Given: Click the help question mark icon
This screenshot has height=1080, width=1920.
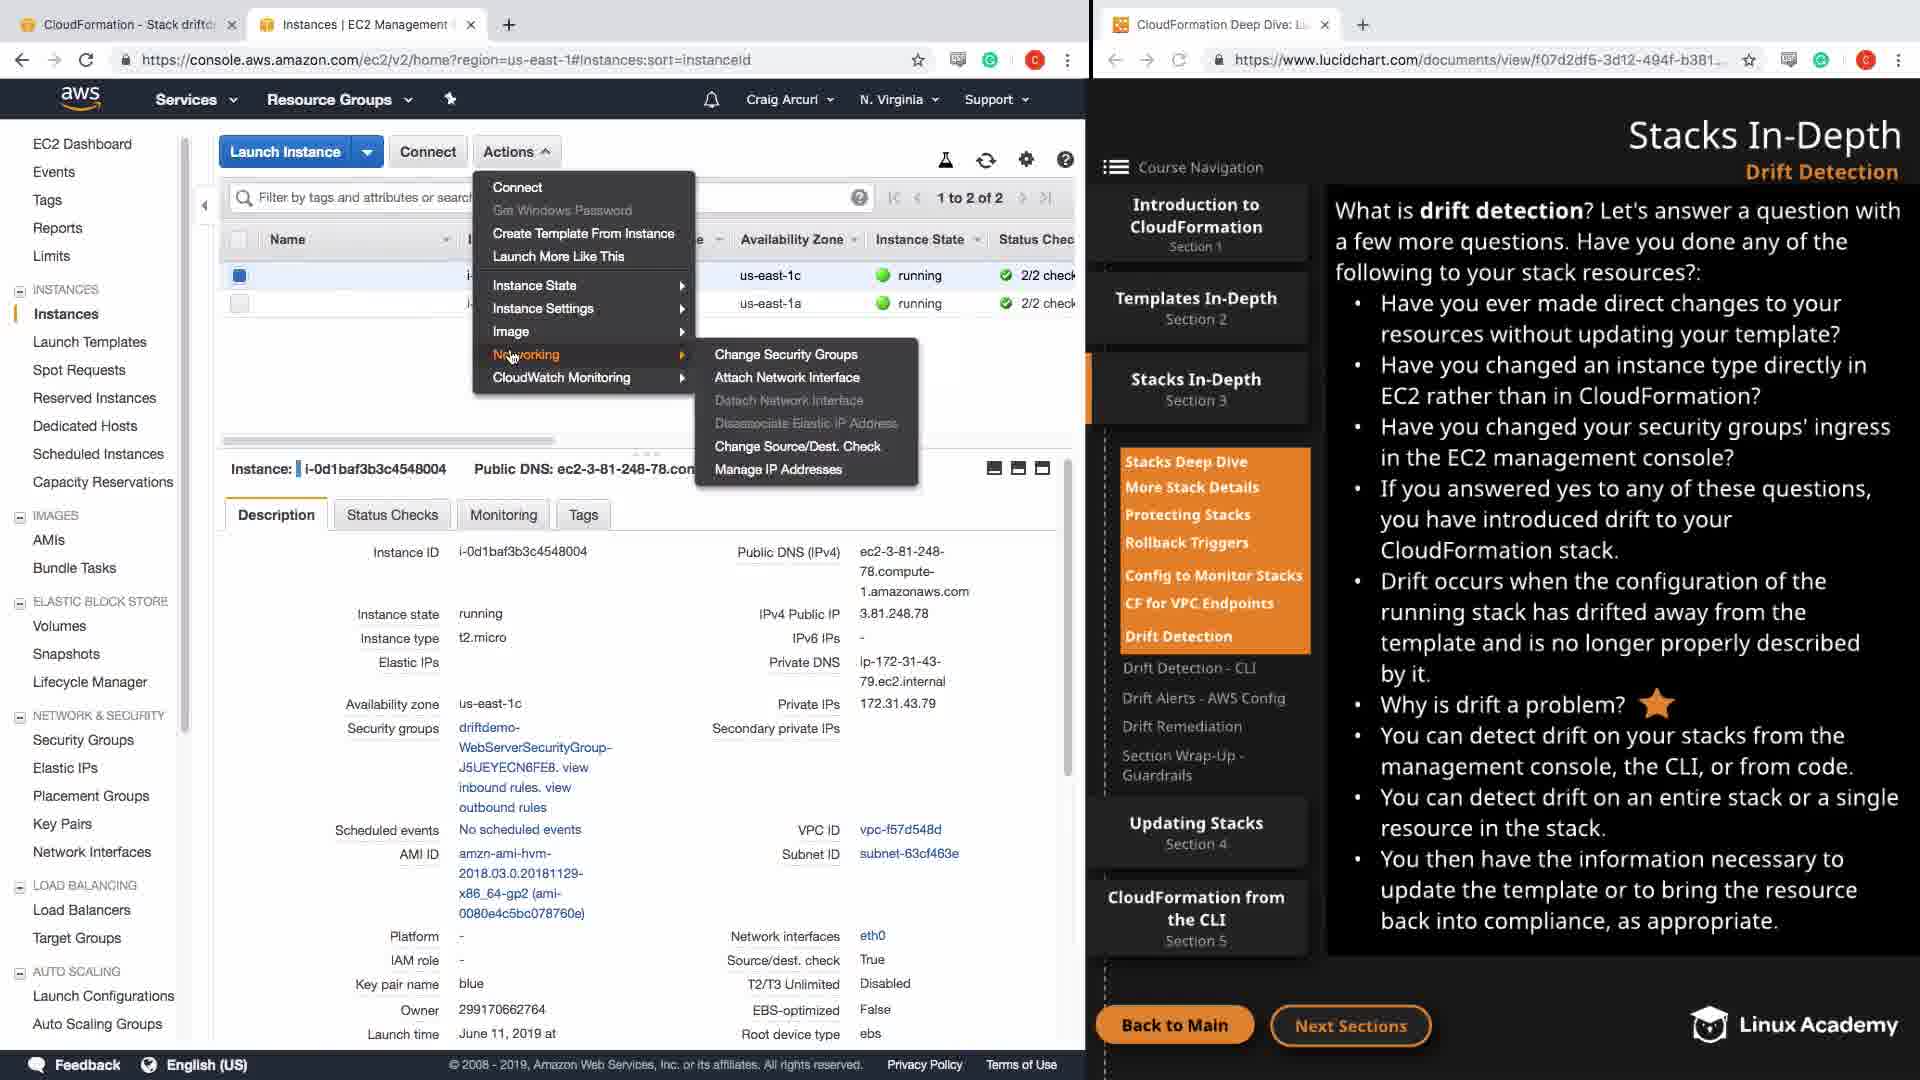Looking at the screenshot, I should click(1065, 159).
